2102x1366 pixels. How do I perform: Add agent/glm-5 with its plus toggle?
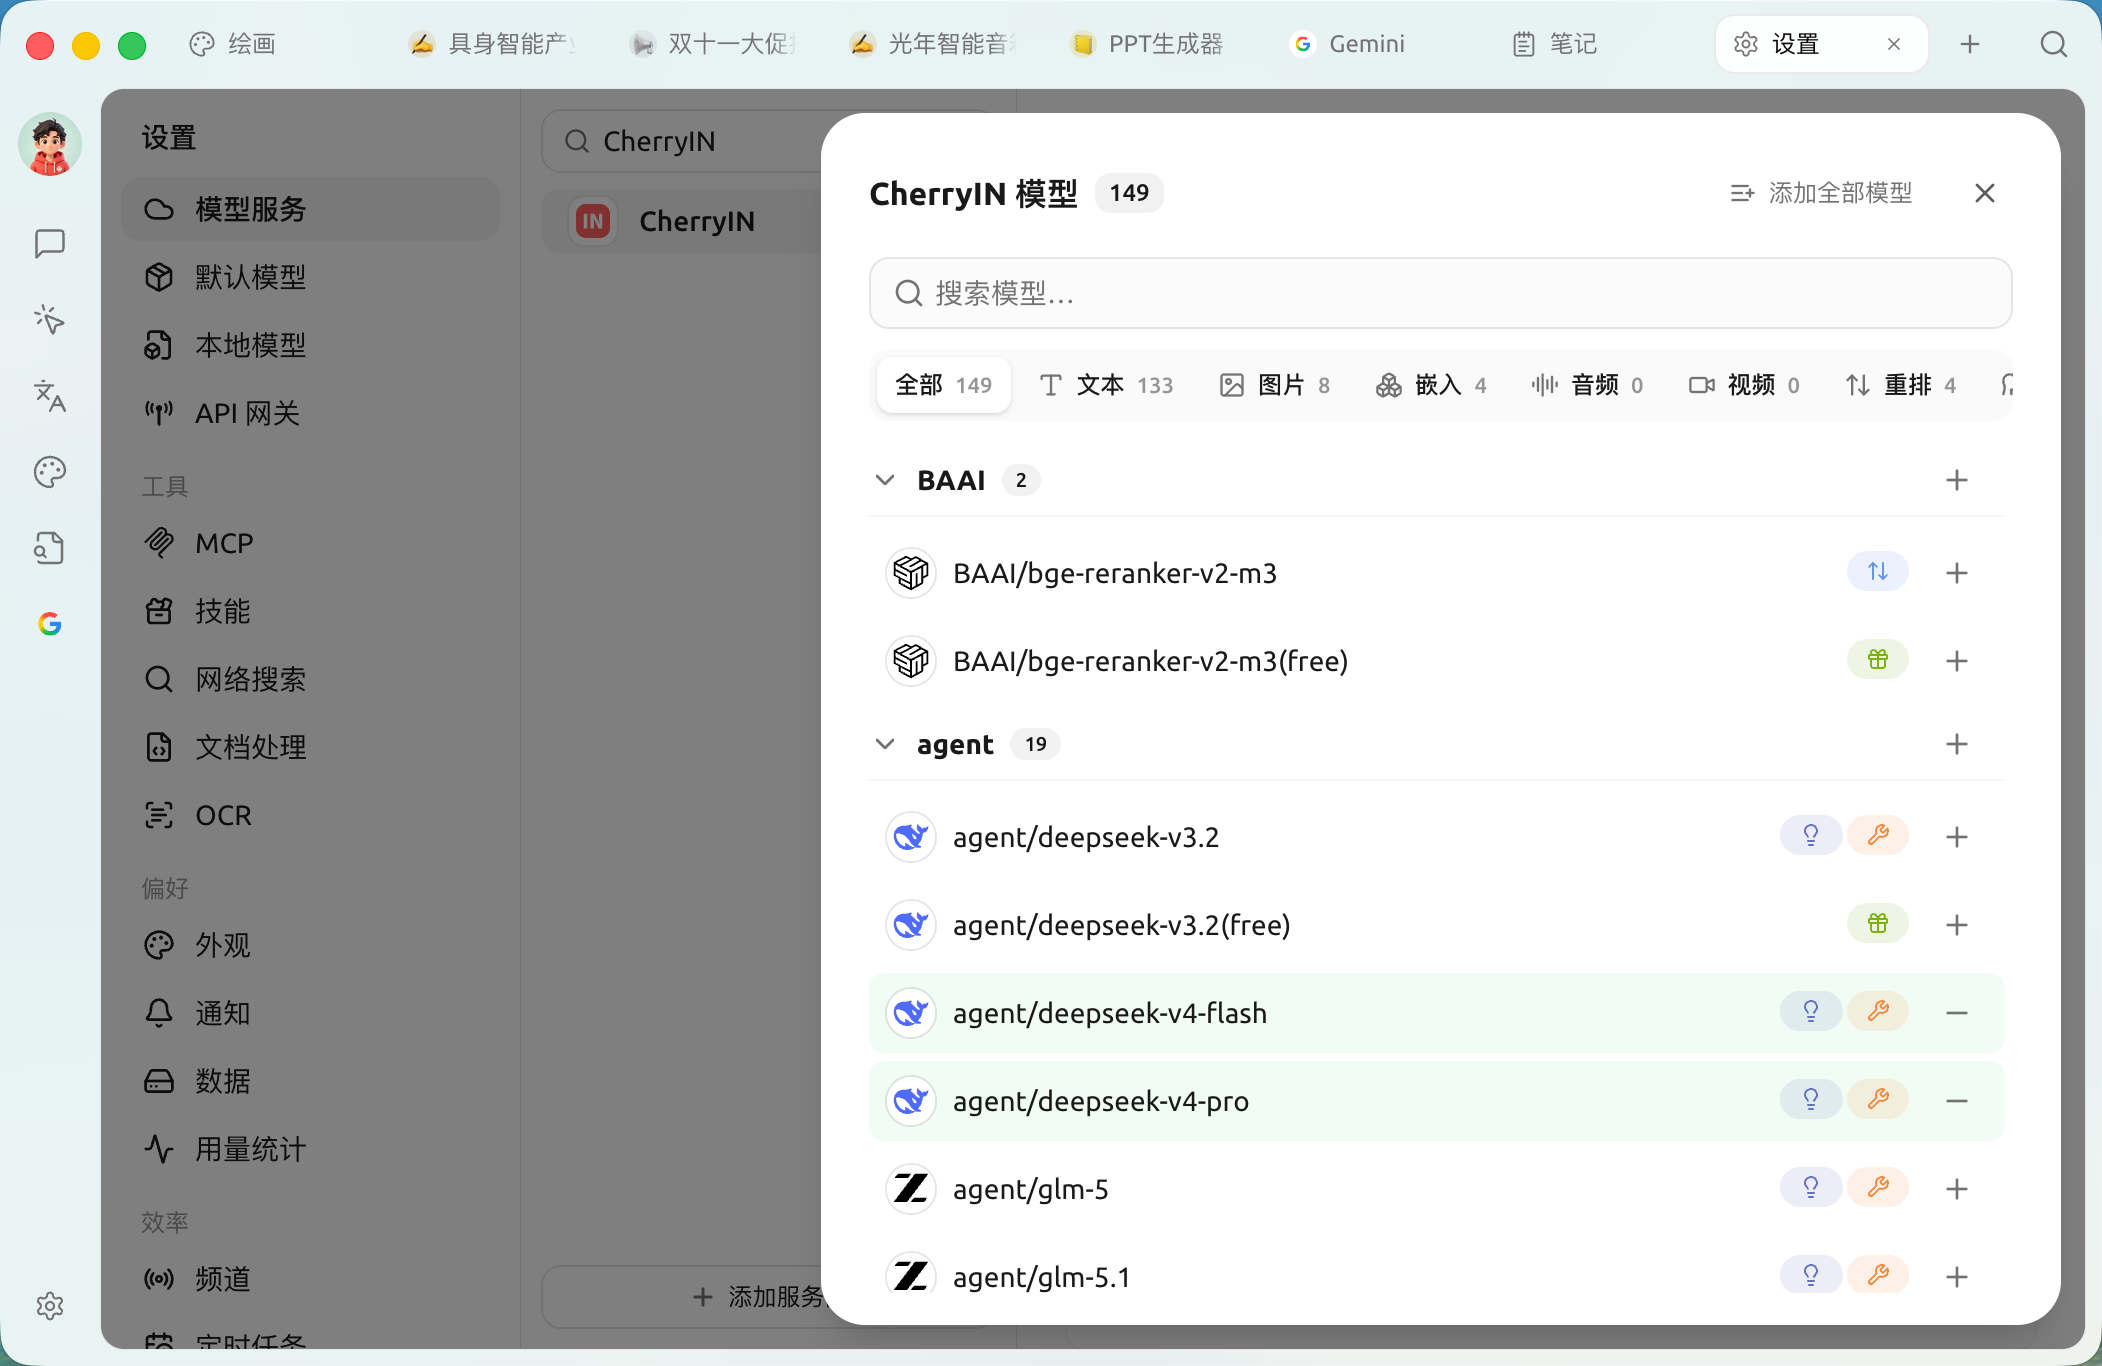(1957, 1189)
